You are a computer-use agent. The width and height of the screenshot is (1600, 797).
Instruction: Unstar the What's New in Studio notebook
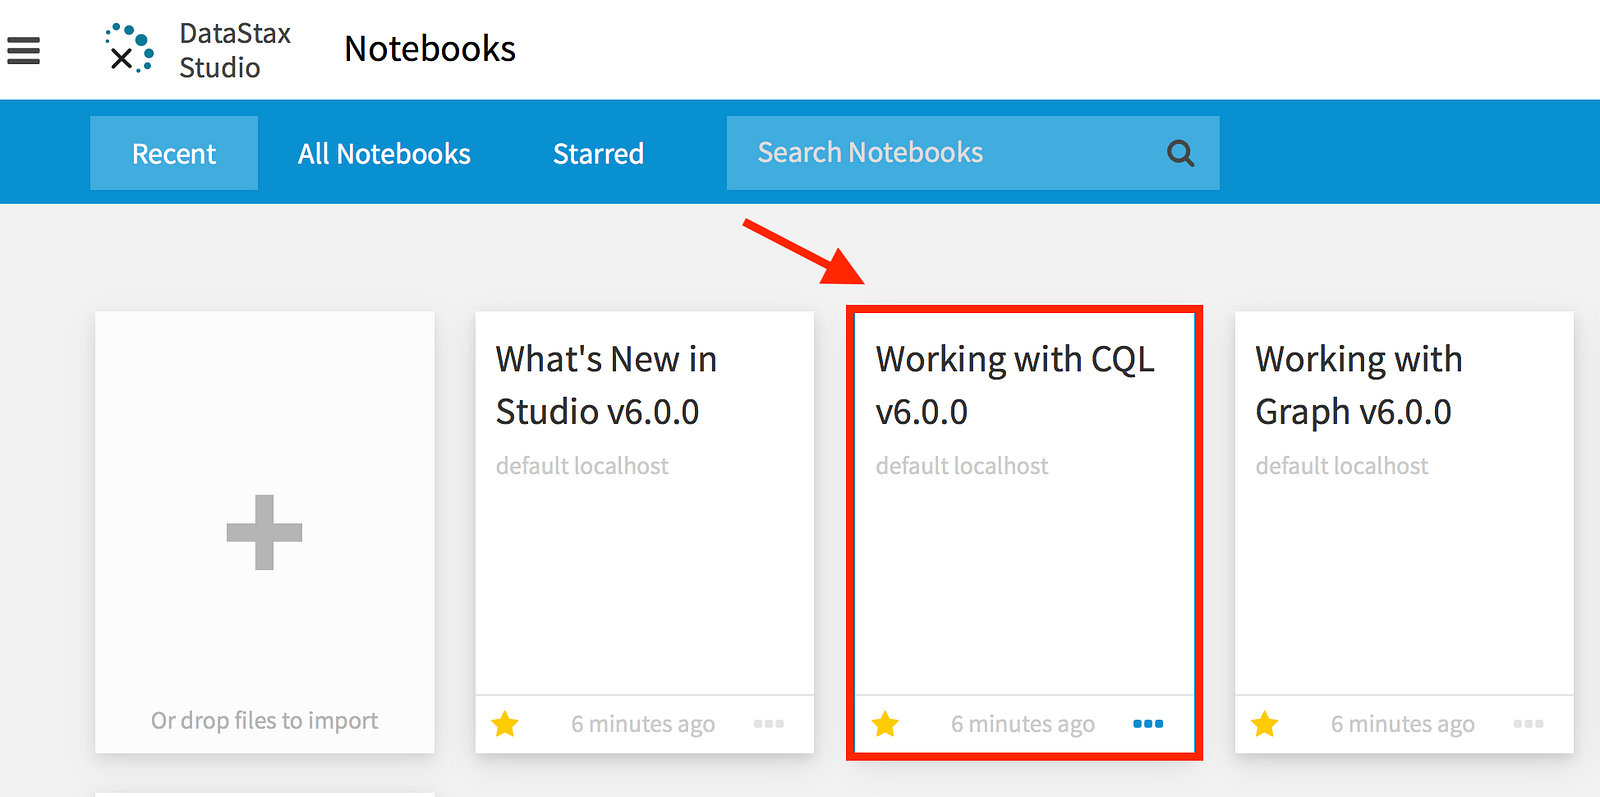coord(505,724)
